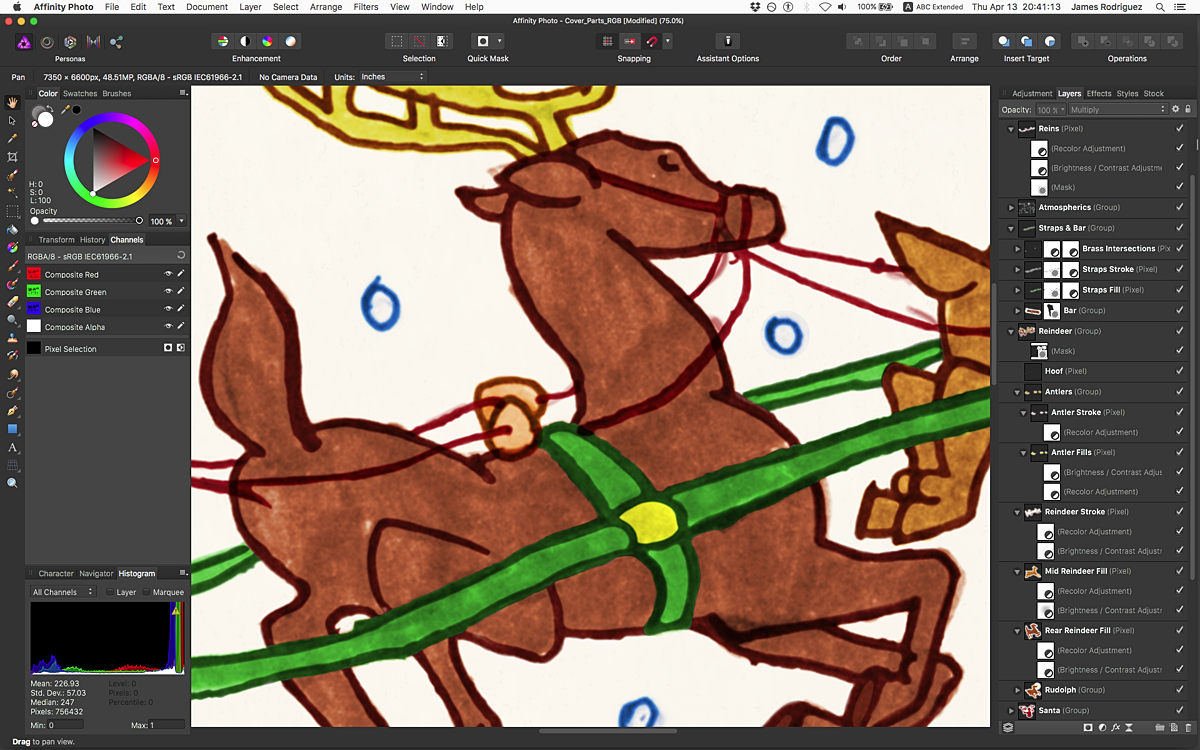Open the Adjustment tab
The image size is (1200, 750).
(1032, 94)
